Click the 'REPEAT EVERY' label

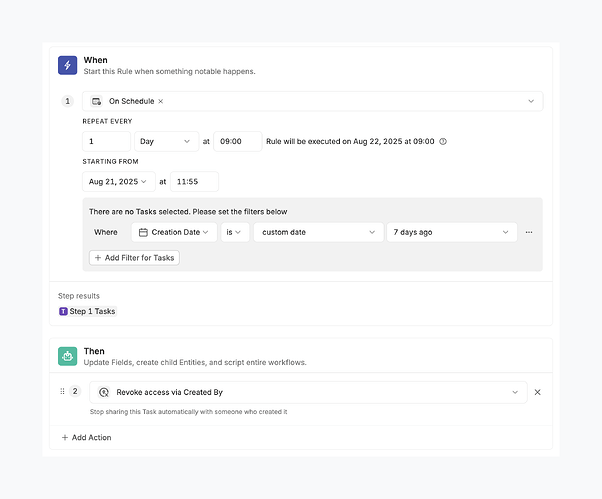[108, 121]
